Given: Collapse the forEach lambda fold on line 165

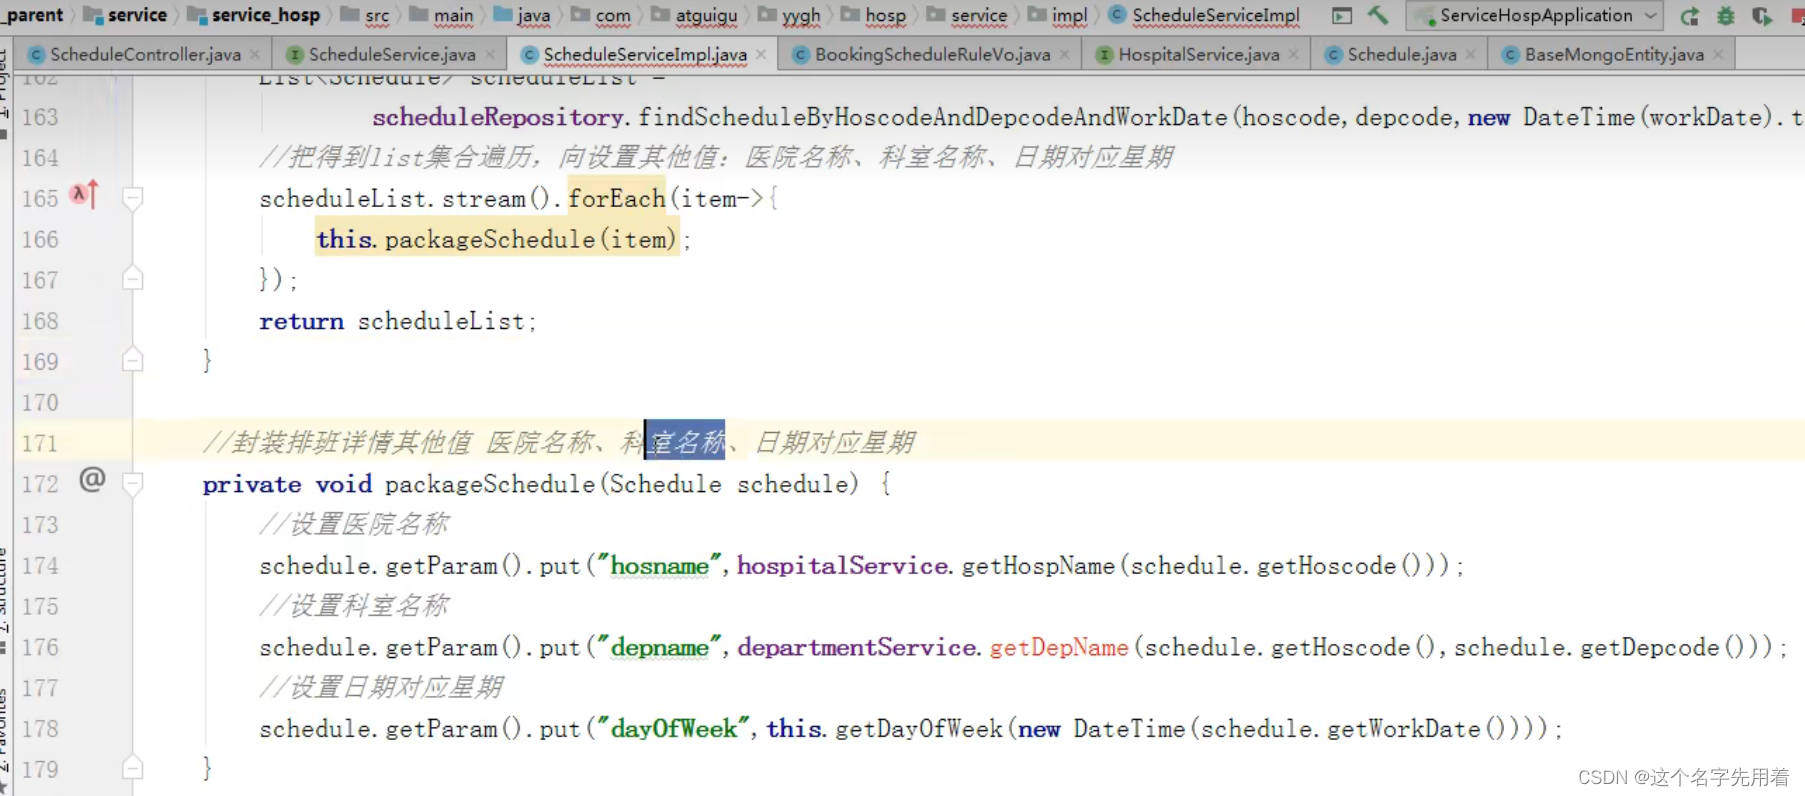Looking at the screenshot, I should point(132,199).
